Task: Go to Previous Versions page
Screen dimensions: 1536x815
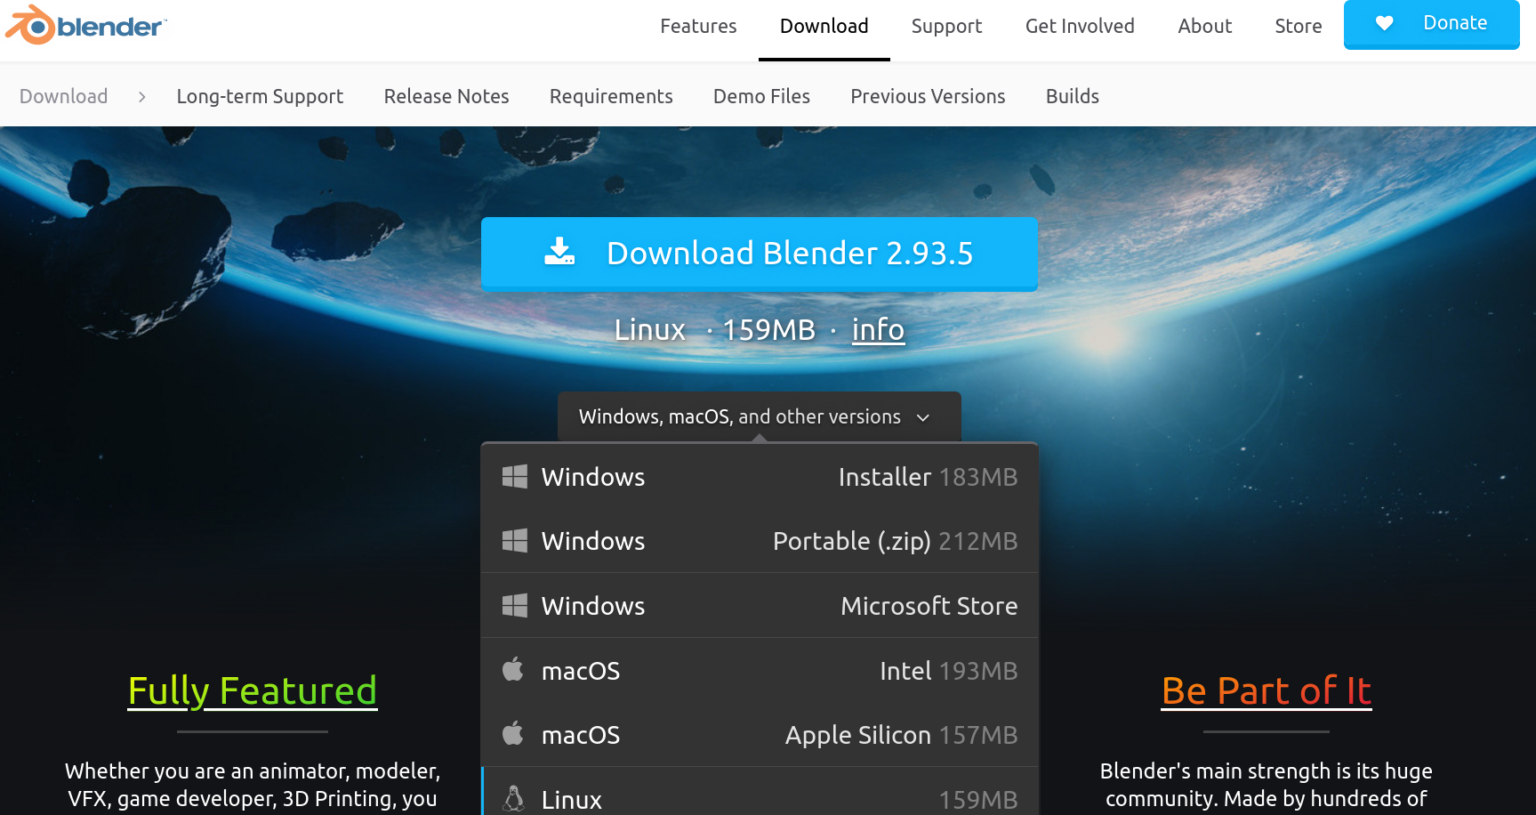Action: coord(928,96)
